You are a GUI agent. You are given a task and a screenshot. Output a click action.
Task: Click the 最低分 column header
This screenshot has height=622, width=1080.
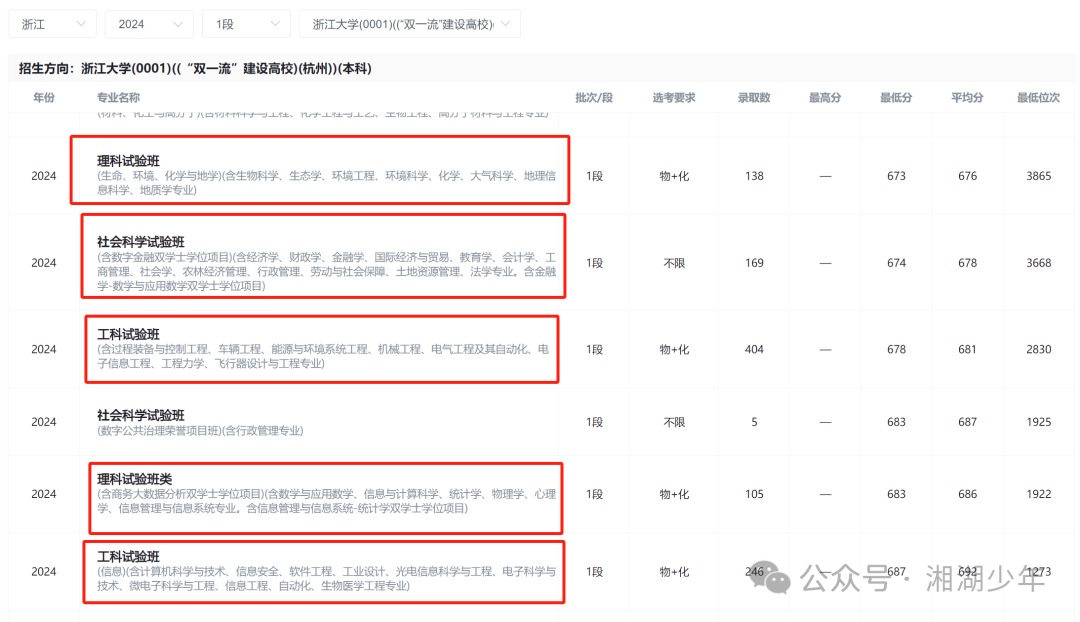click(896, 98)
